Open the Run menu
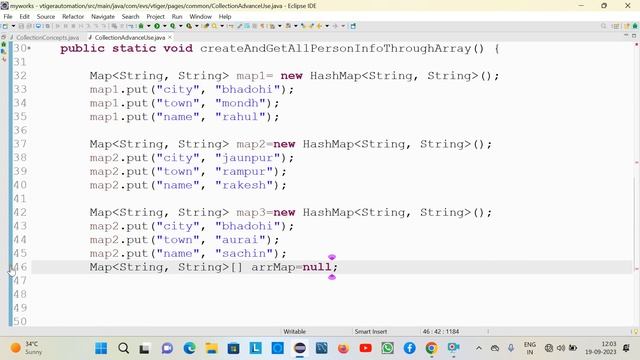The height and width of the screenshot is (360, 640). pyautogui.click(x=177, y=16)
